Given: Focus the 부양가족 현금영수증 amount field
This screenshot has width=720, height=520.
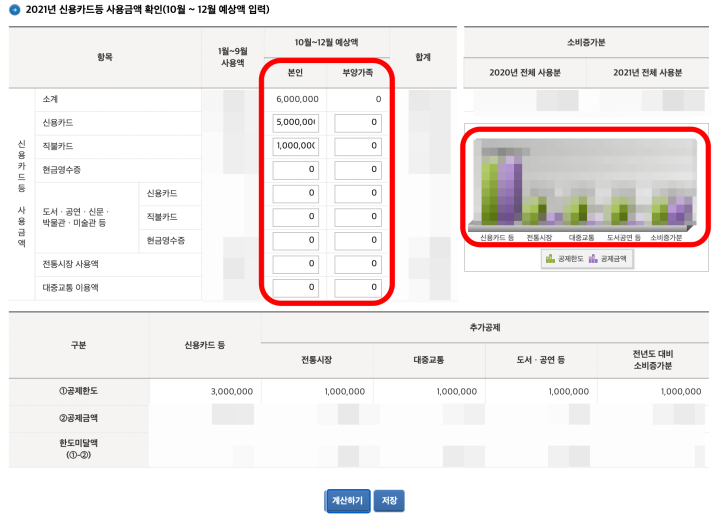Looking at the screenshot, I should coord(359,170).
